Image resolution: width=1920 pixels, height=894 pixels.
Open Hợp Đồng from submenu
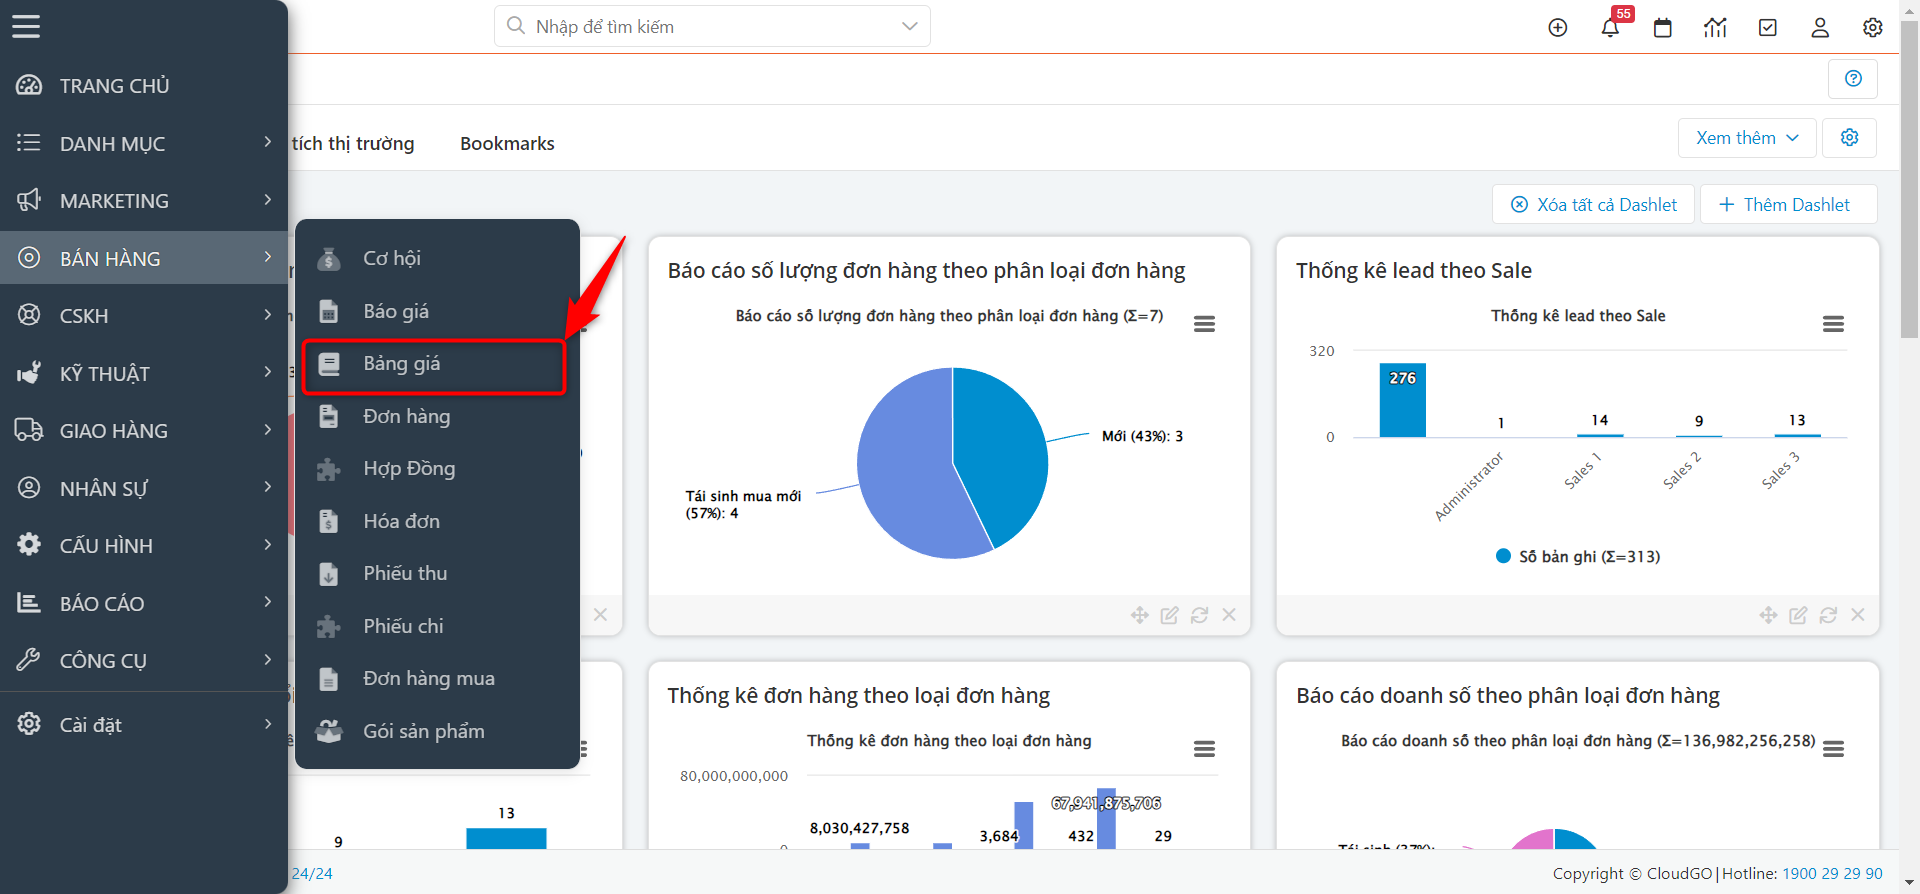point(437,468)
